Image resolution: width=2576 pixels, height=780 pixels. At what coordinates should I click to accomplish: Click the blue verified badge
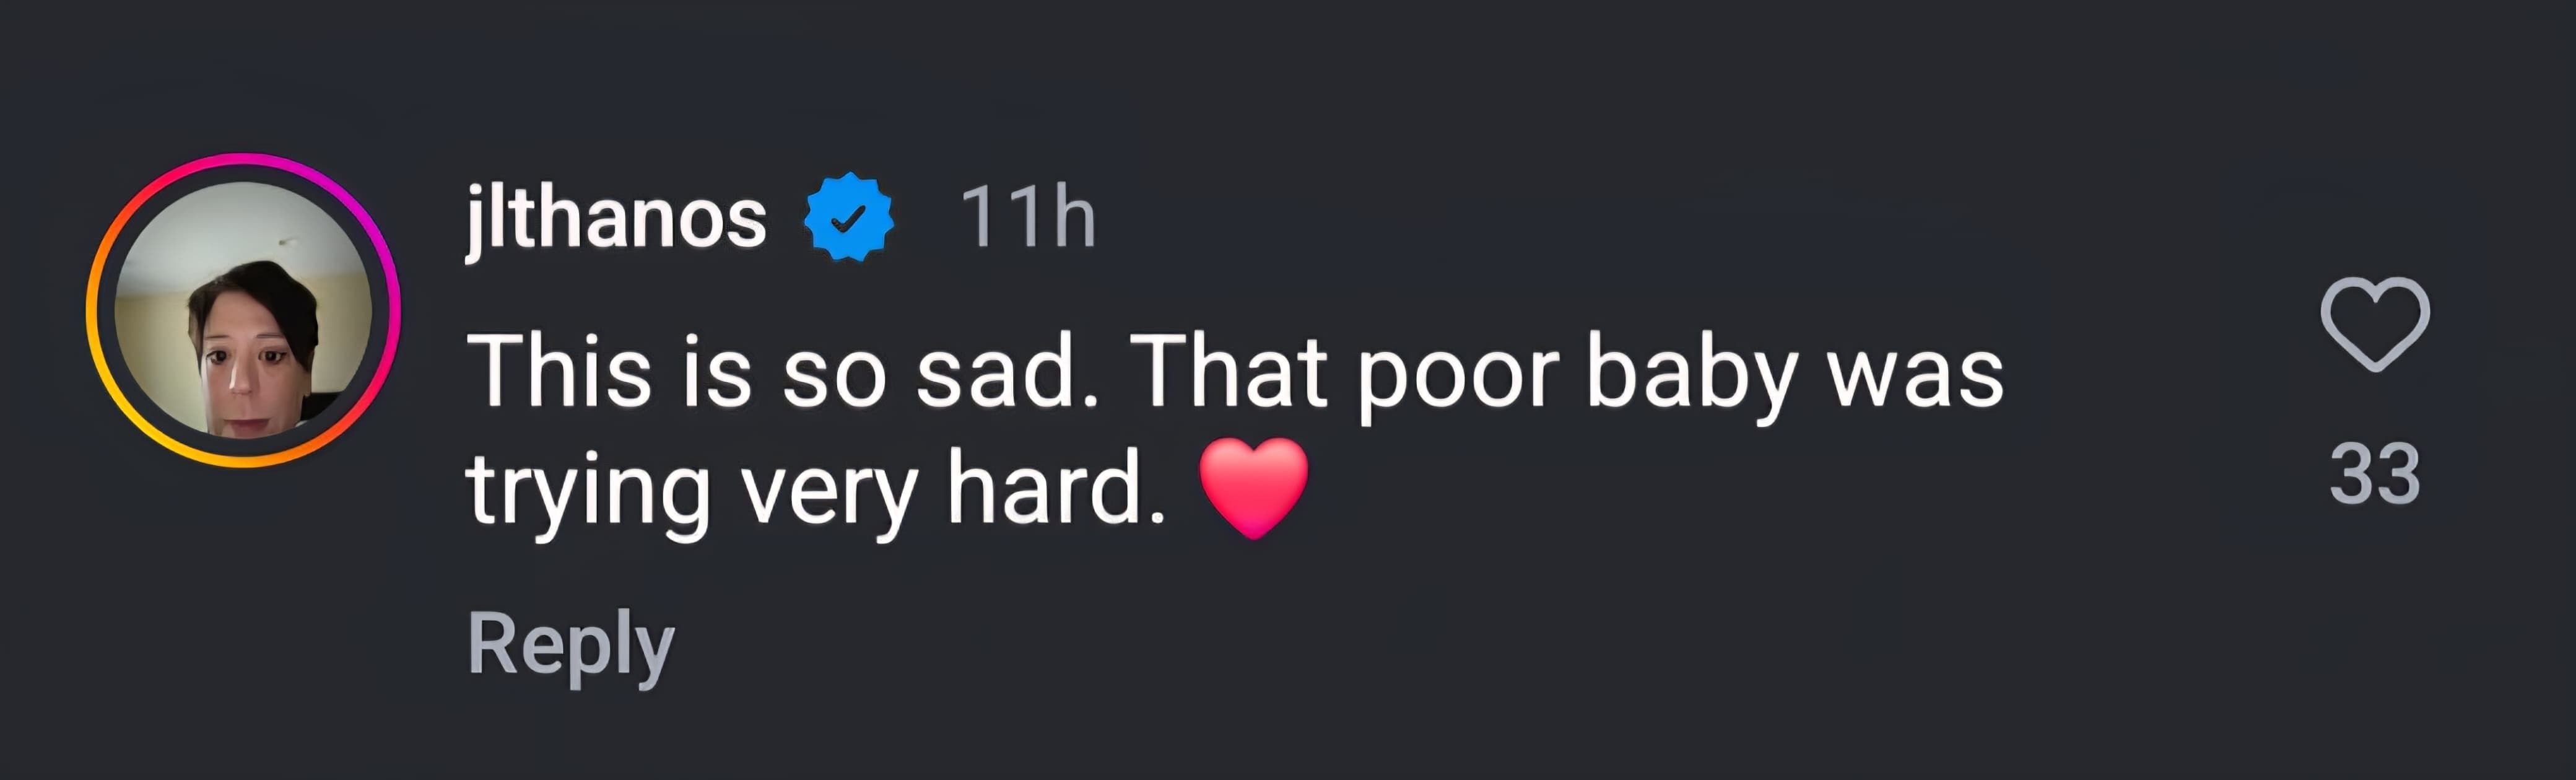848,217
